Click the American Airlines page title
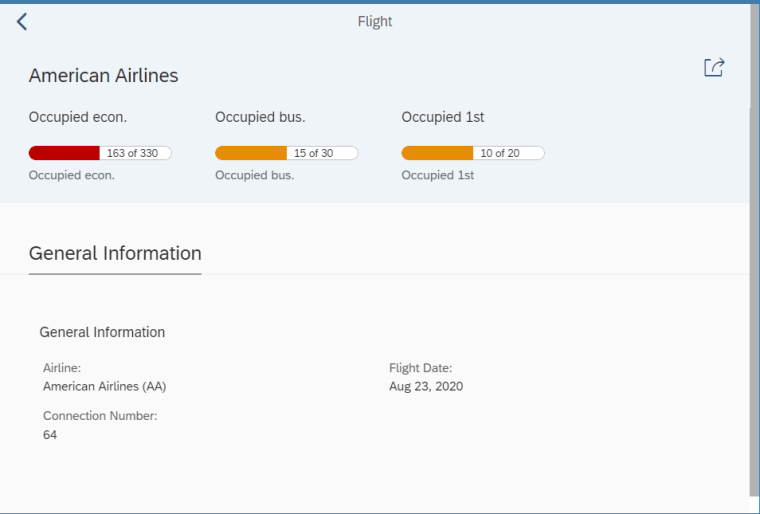This screenshot has width=760, height=514. pos(103,76)
